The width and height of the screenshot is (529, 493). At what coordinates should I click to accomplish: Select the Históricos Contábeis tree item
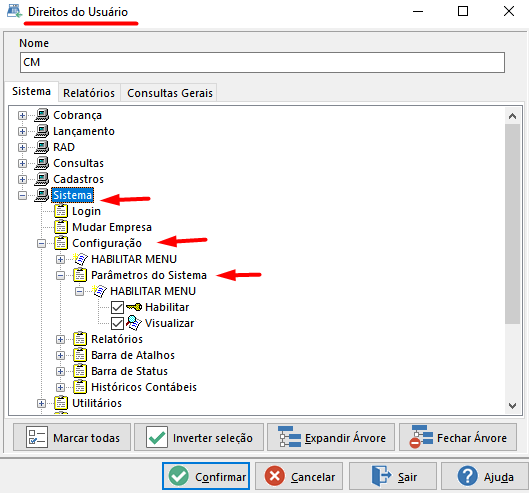pos(144,387)
